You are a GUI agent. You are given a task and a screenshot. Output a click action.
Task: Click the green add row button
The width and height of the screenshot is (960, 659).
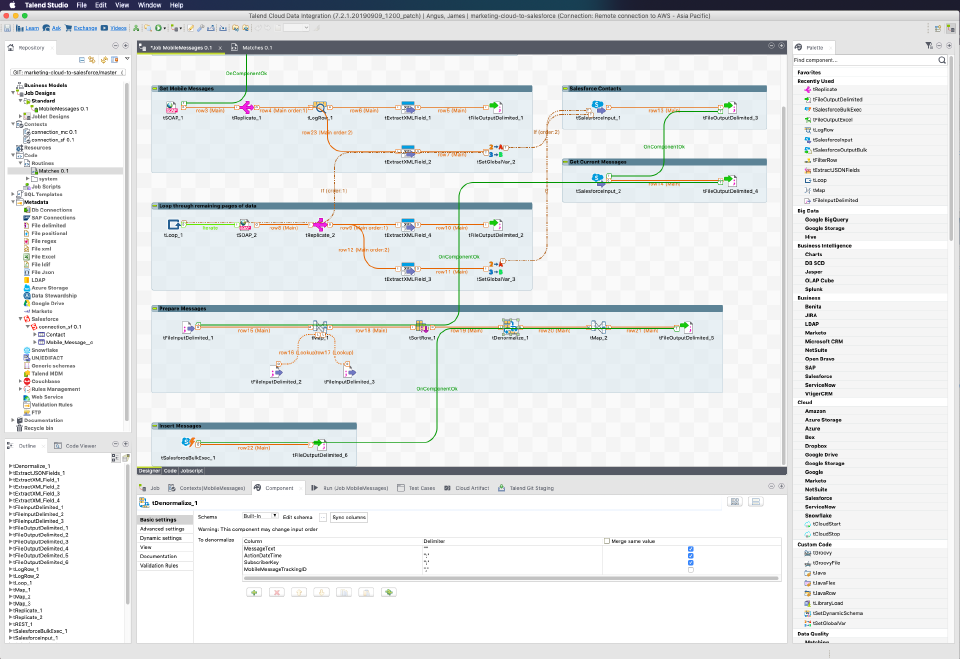point(253,593)
